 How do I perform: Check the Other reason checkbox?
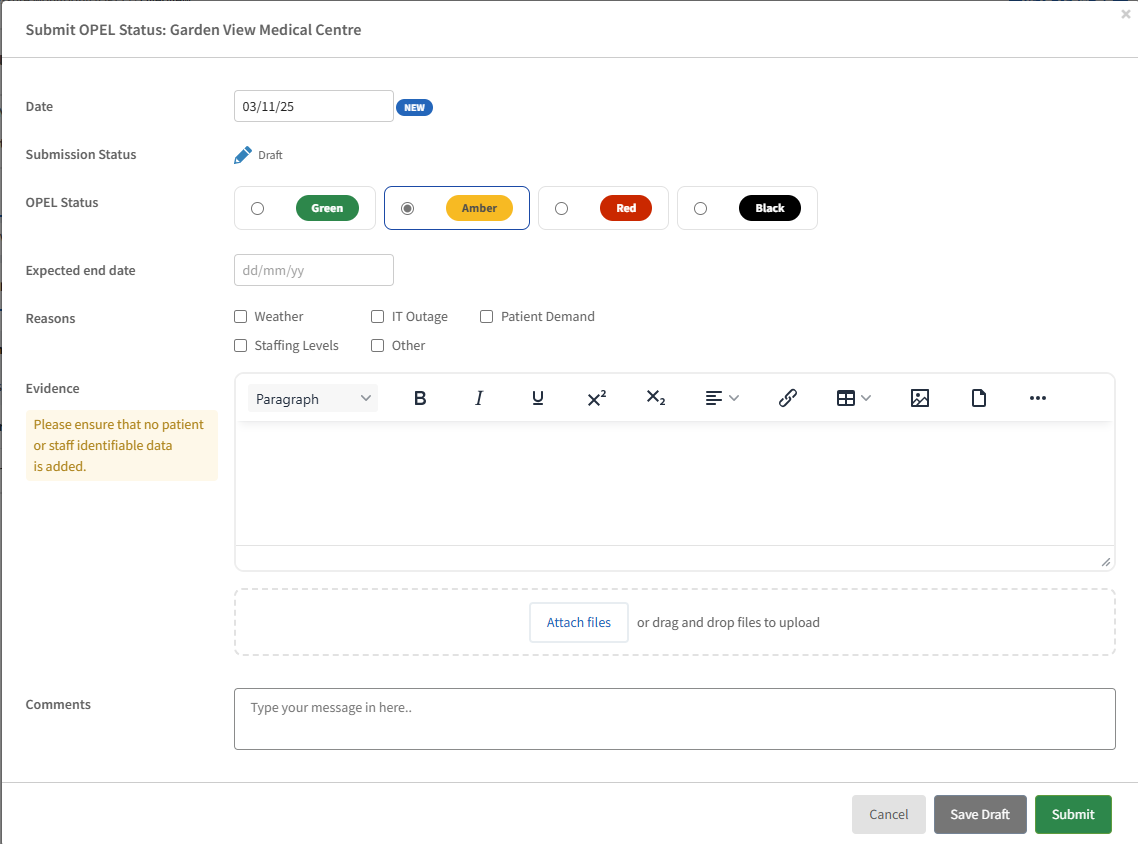pyautogui.click(x=377, y=345)
